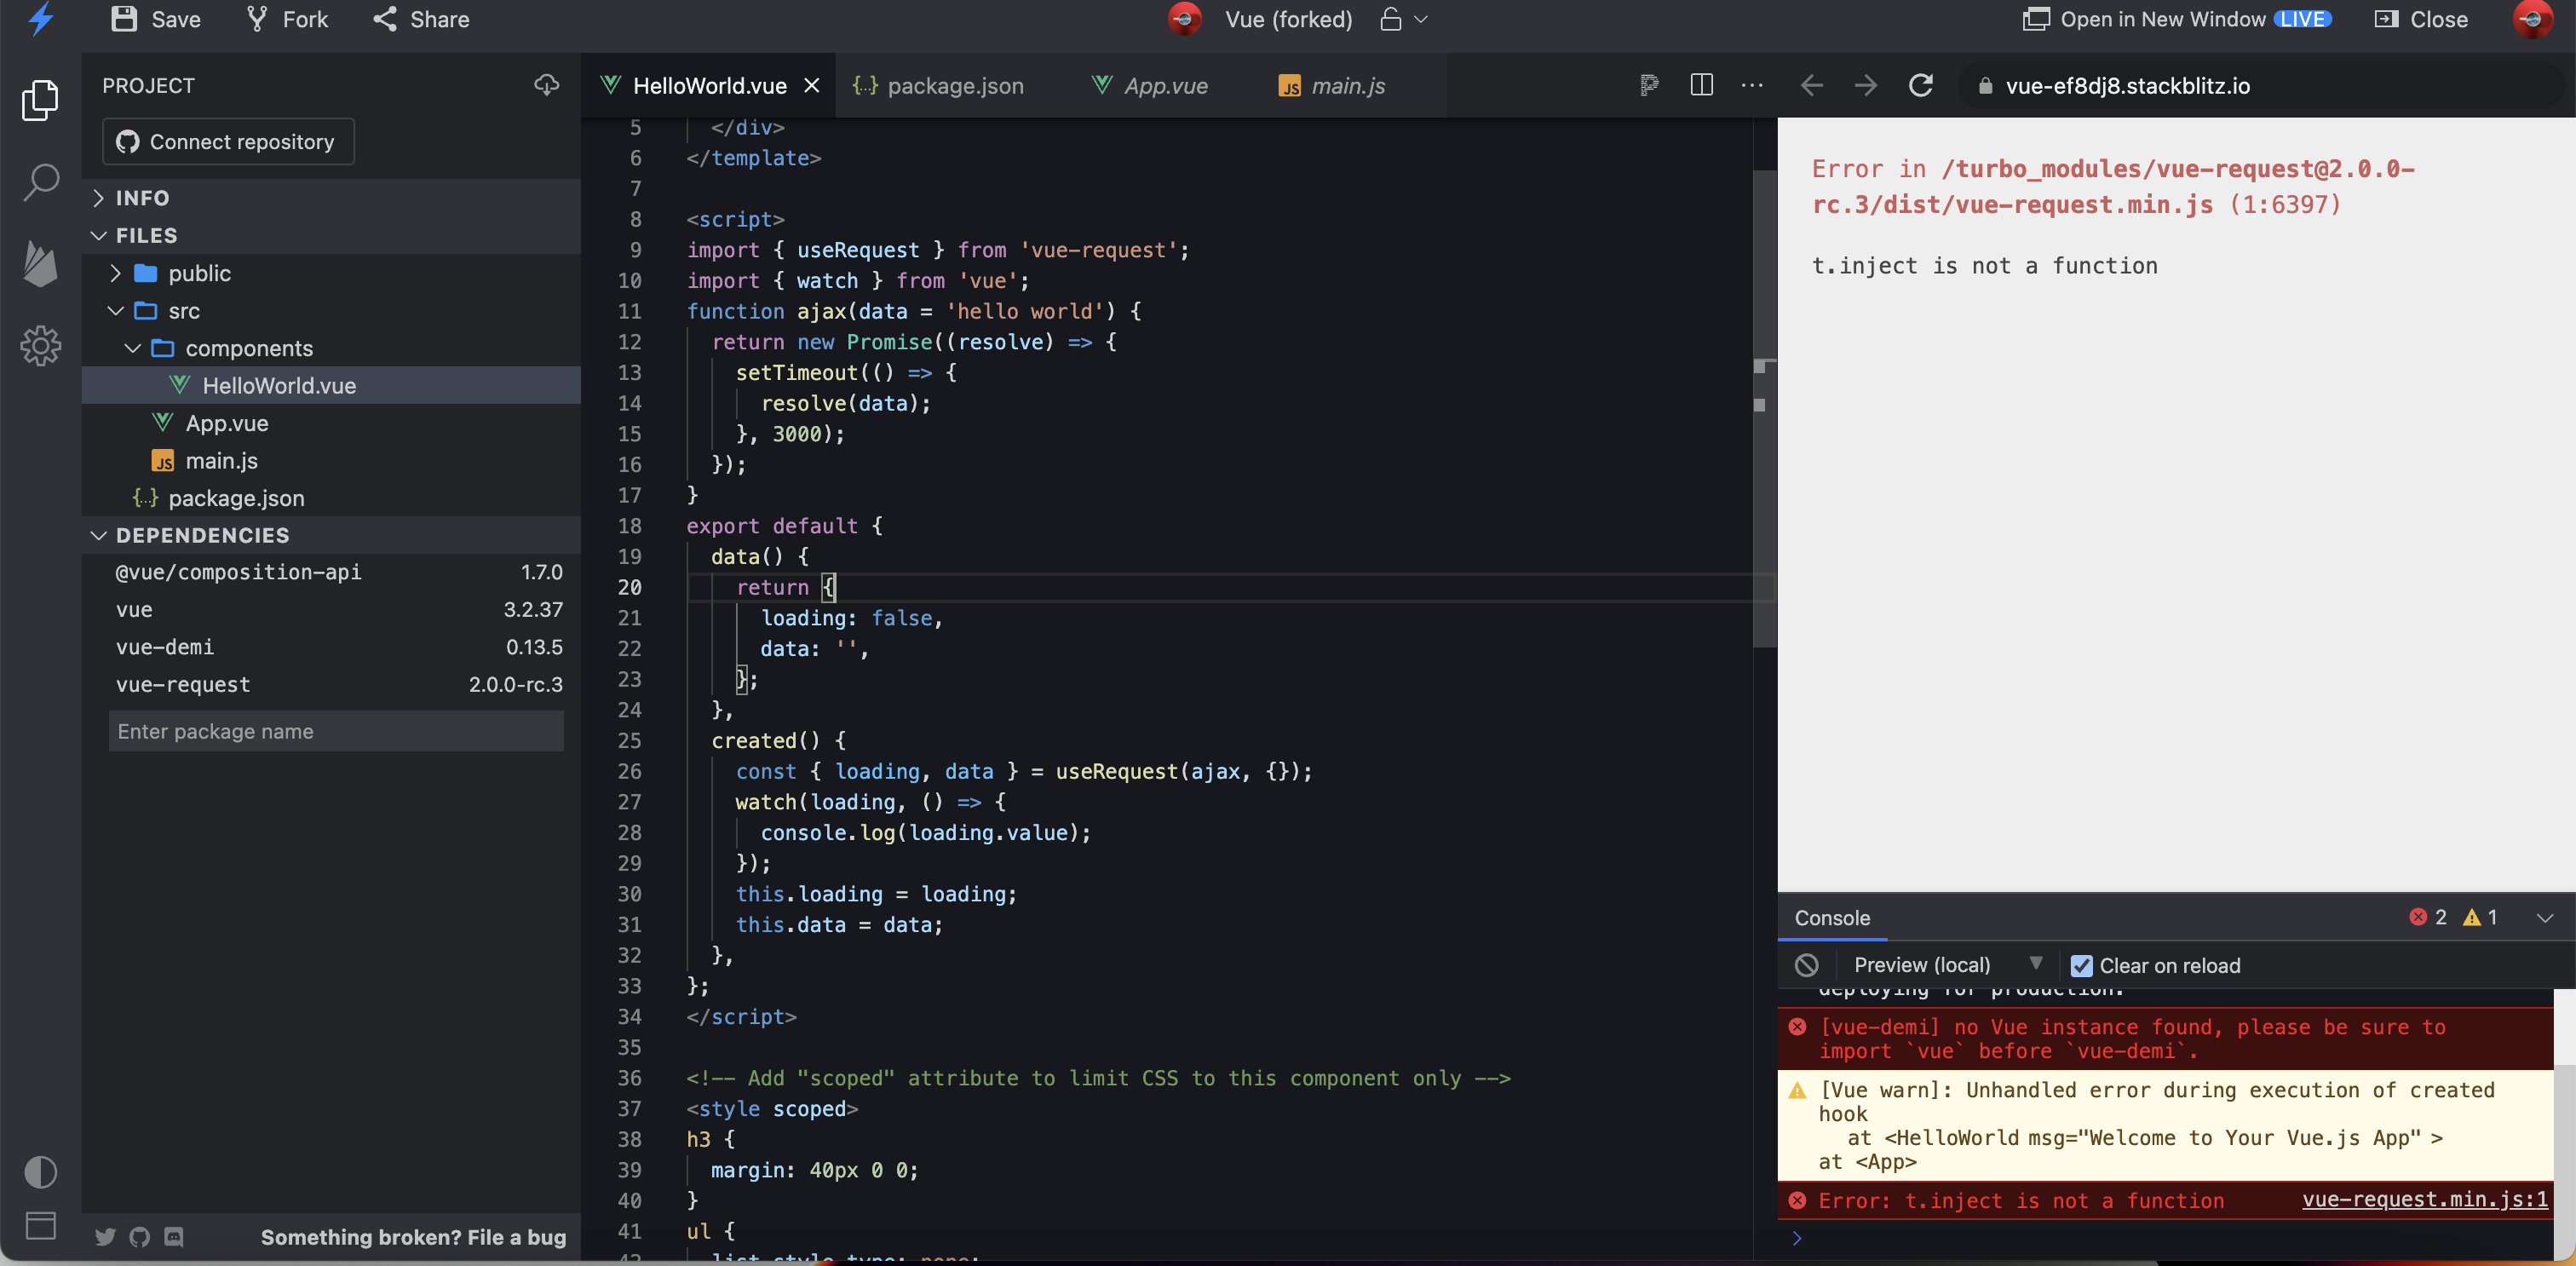Expand the INFO section
Image resolution: width=2576 pixels, height=1266 pixels.
(142, 197)
